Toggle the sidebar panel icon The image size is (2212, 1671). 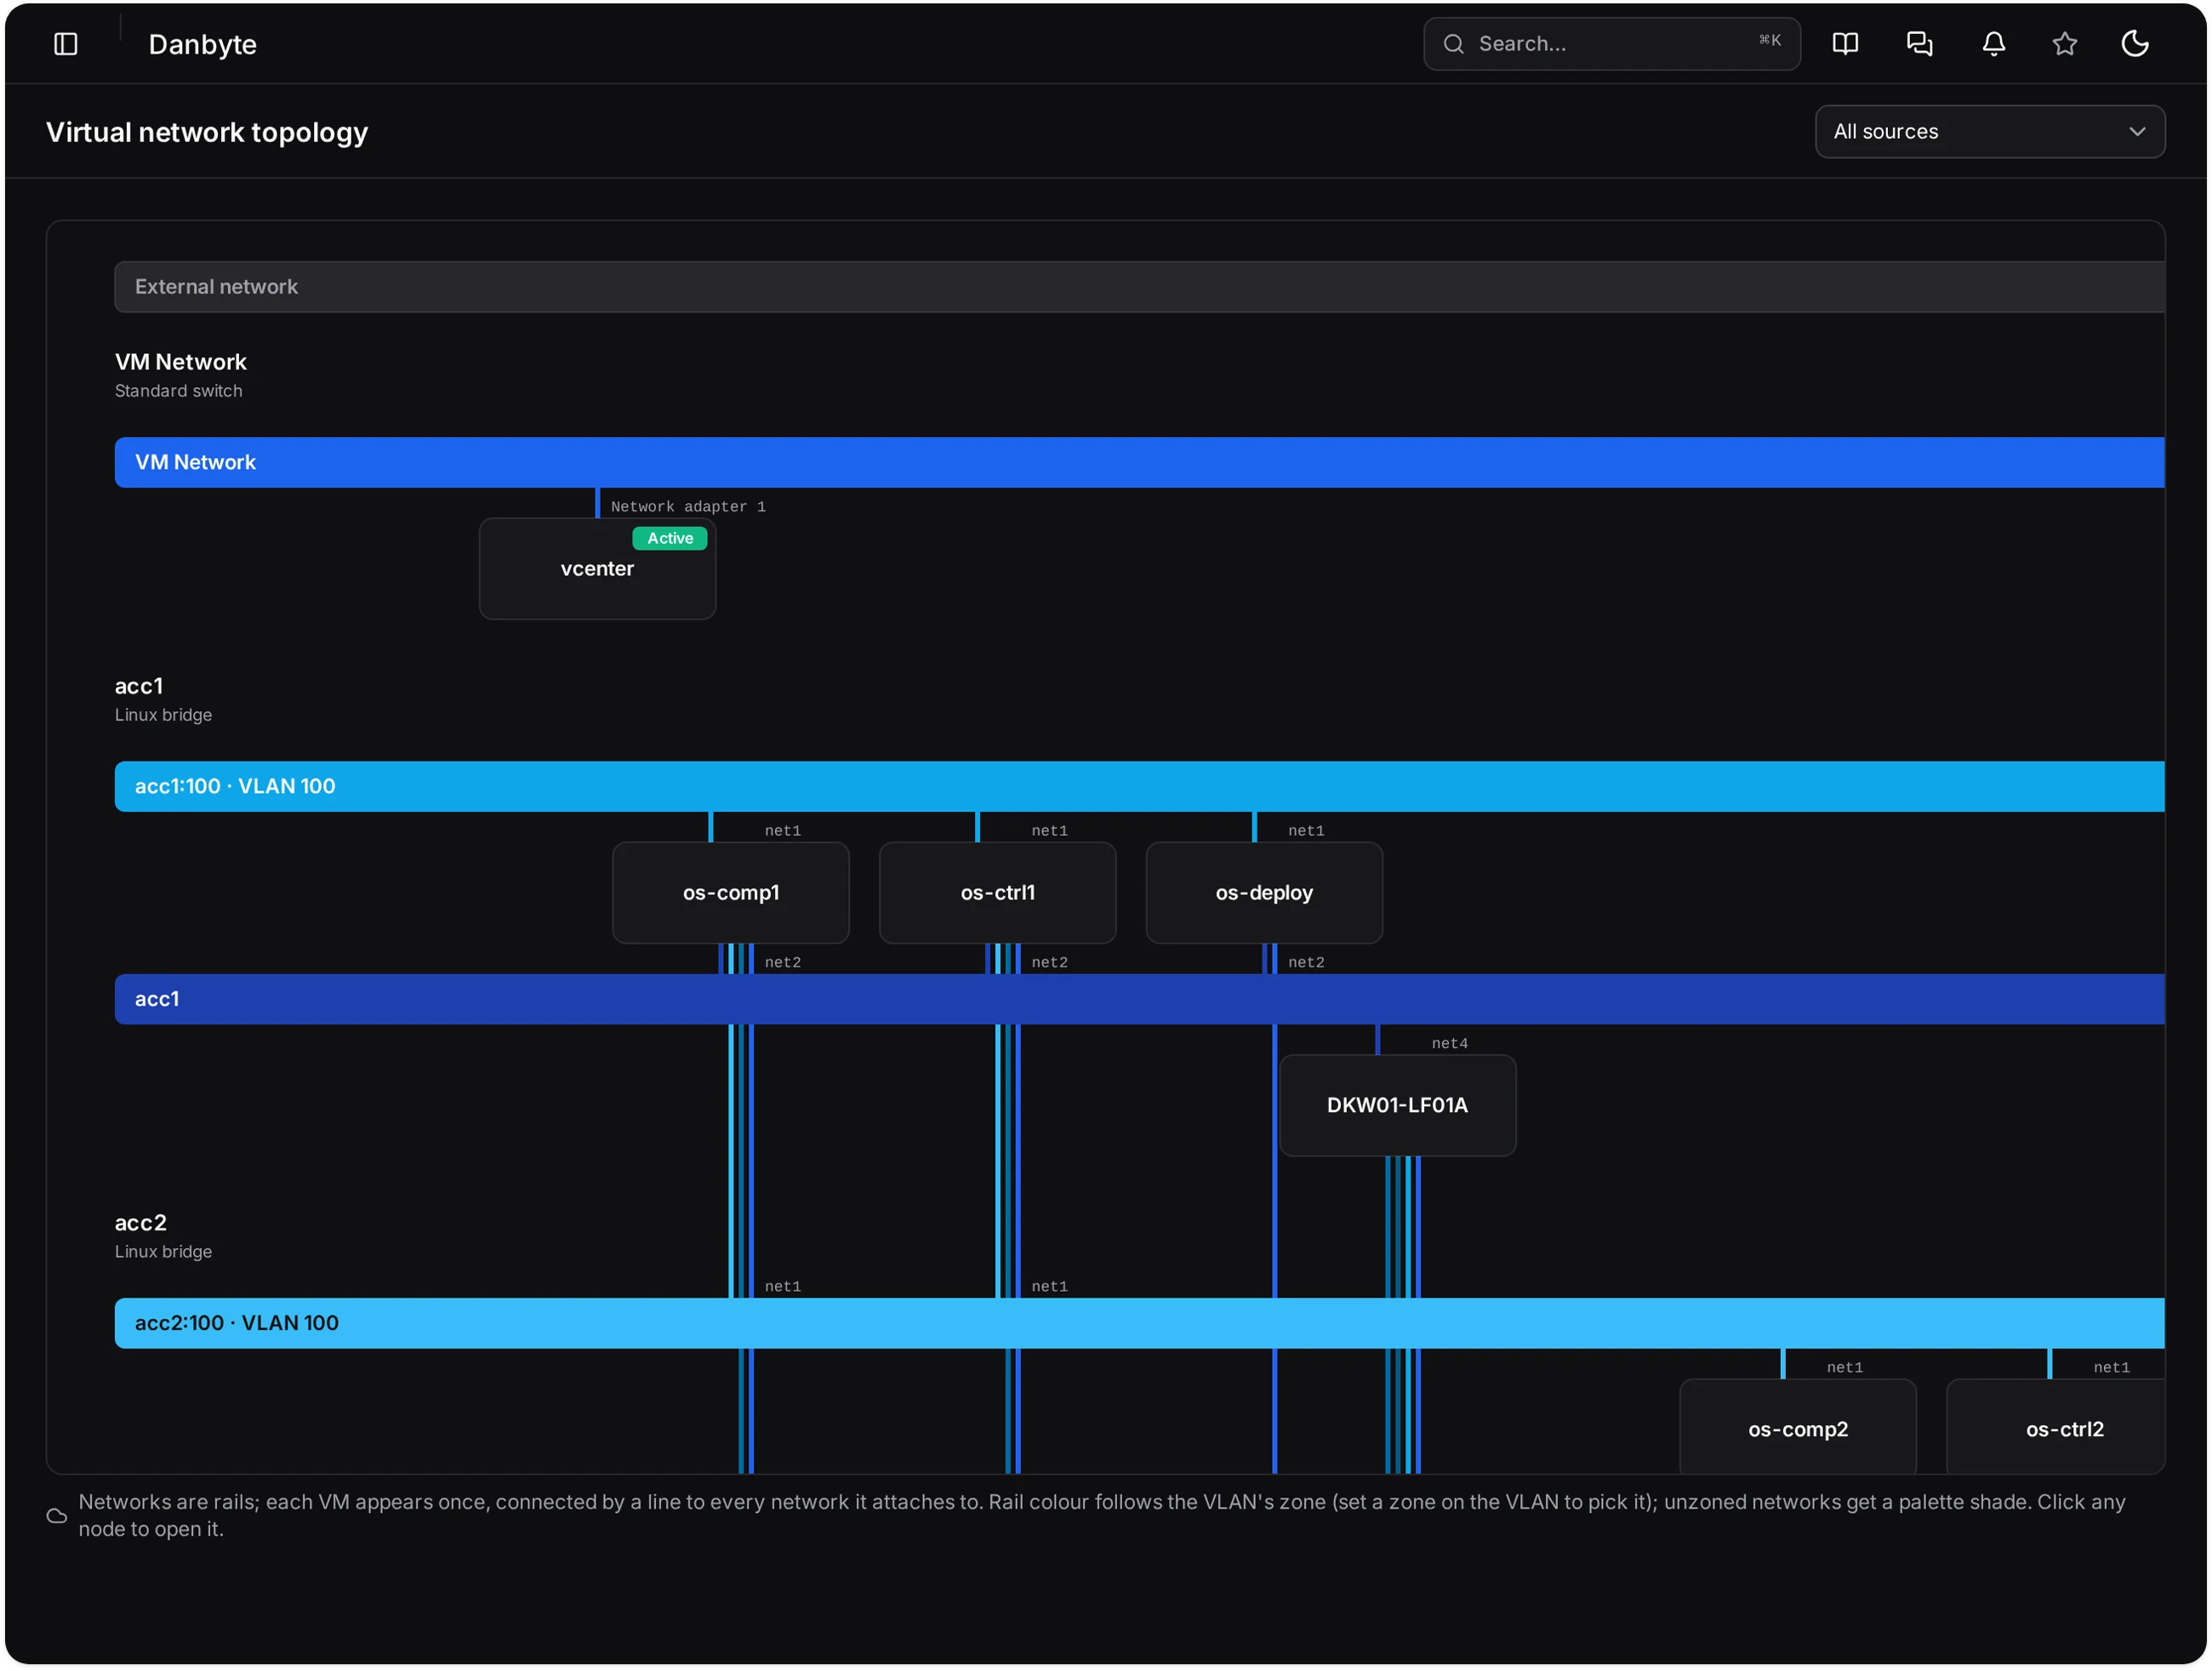coord(66,44)
